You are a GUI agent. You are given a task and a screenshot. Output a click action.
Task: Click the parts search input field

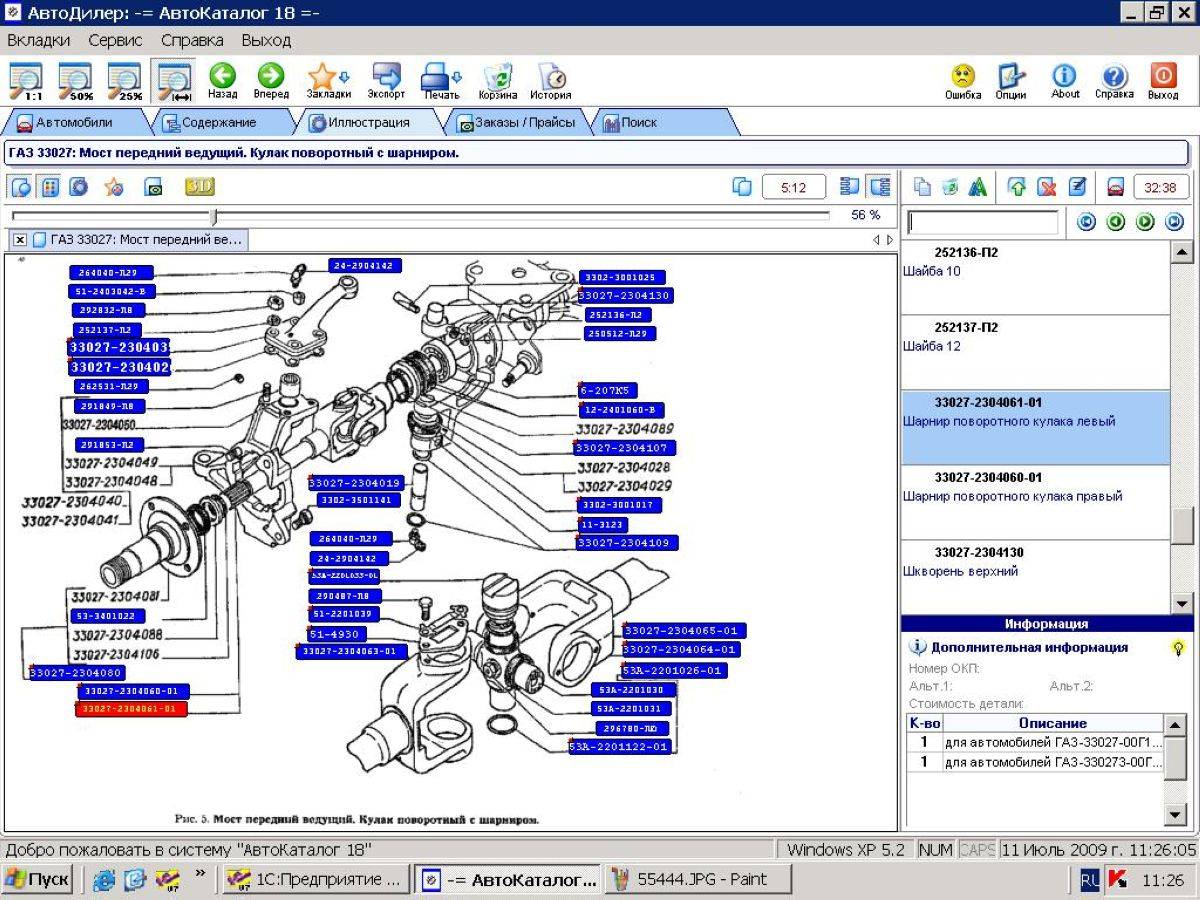[982, 222]
